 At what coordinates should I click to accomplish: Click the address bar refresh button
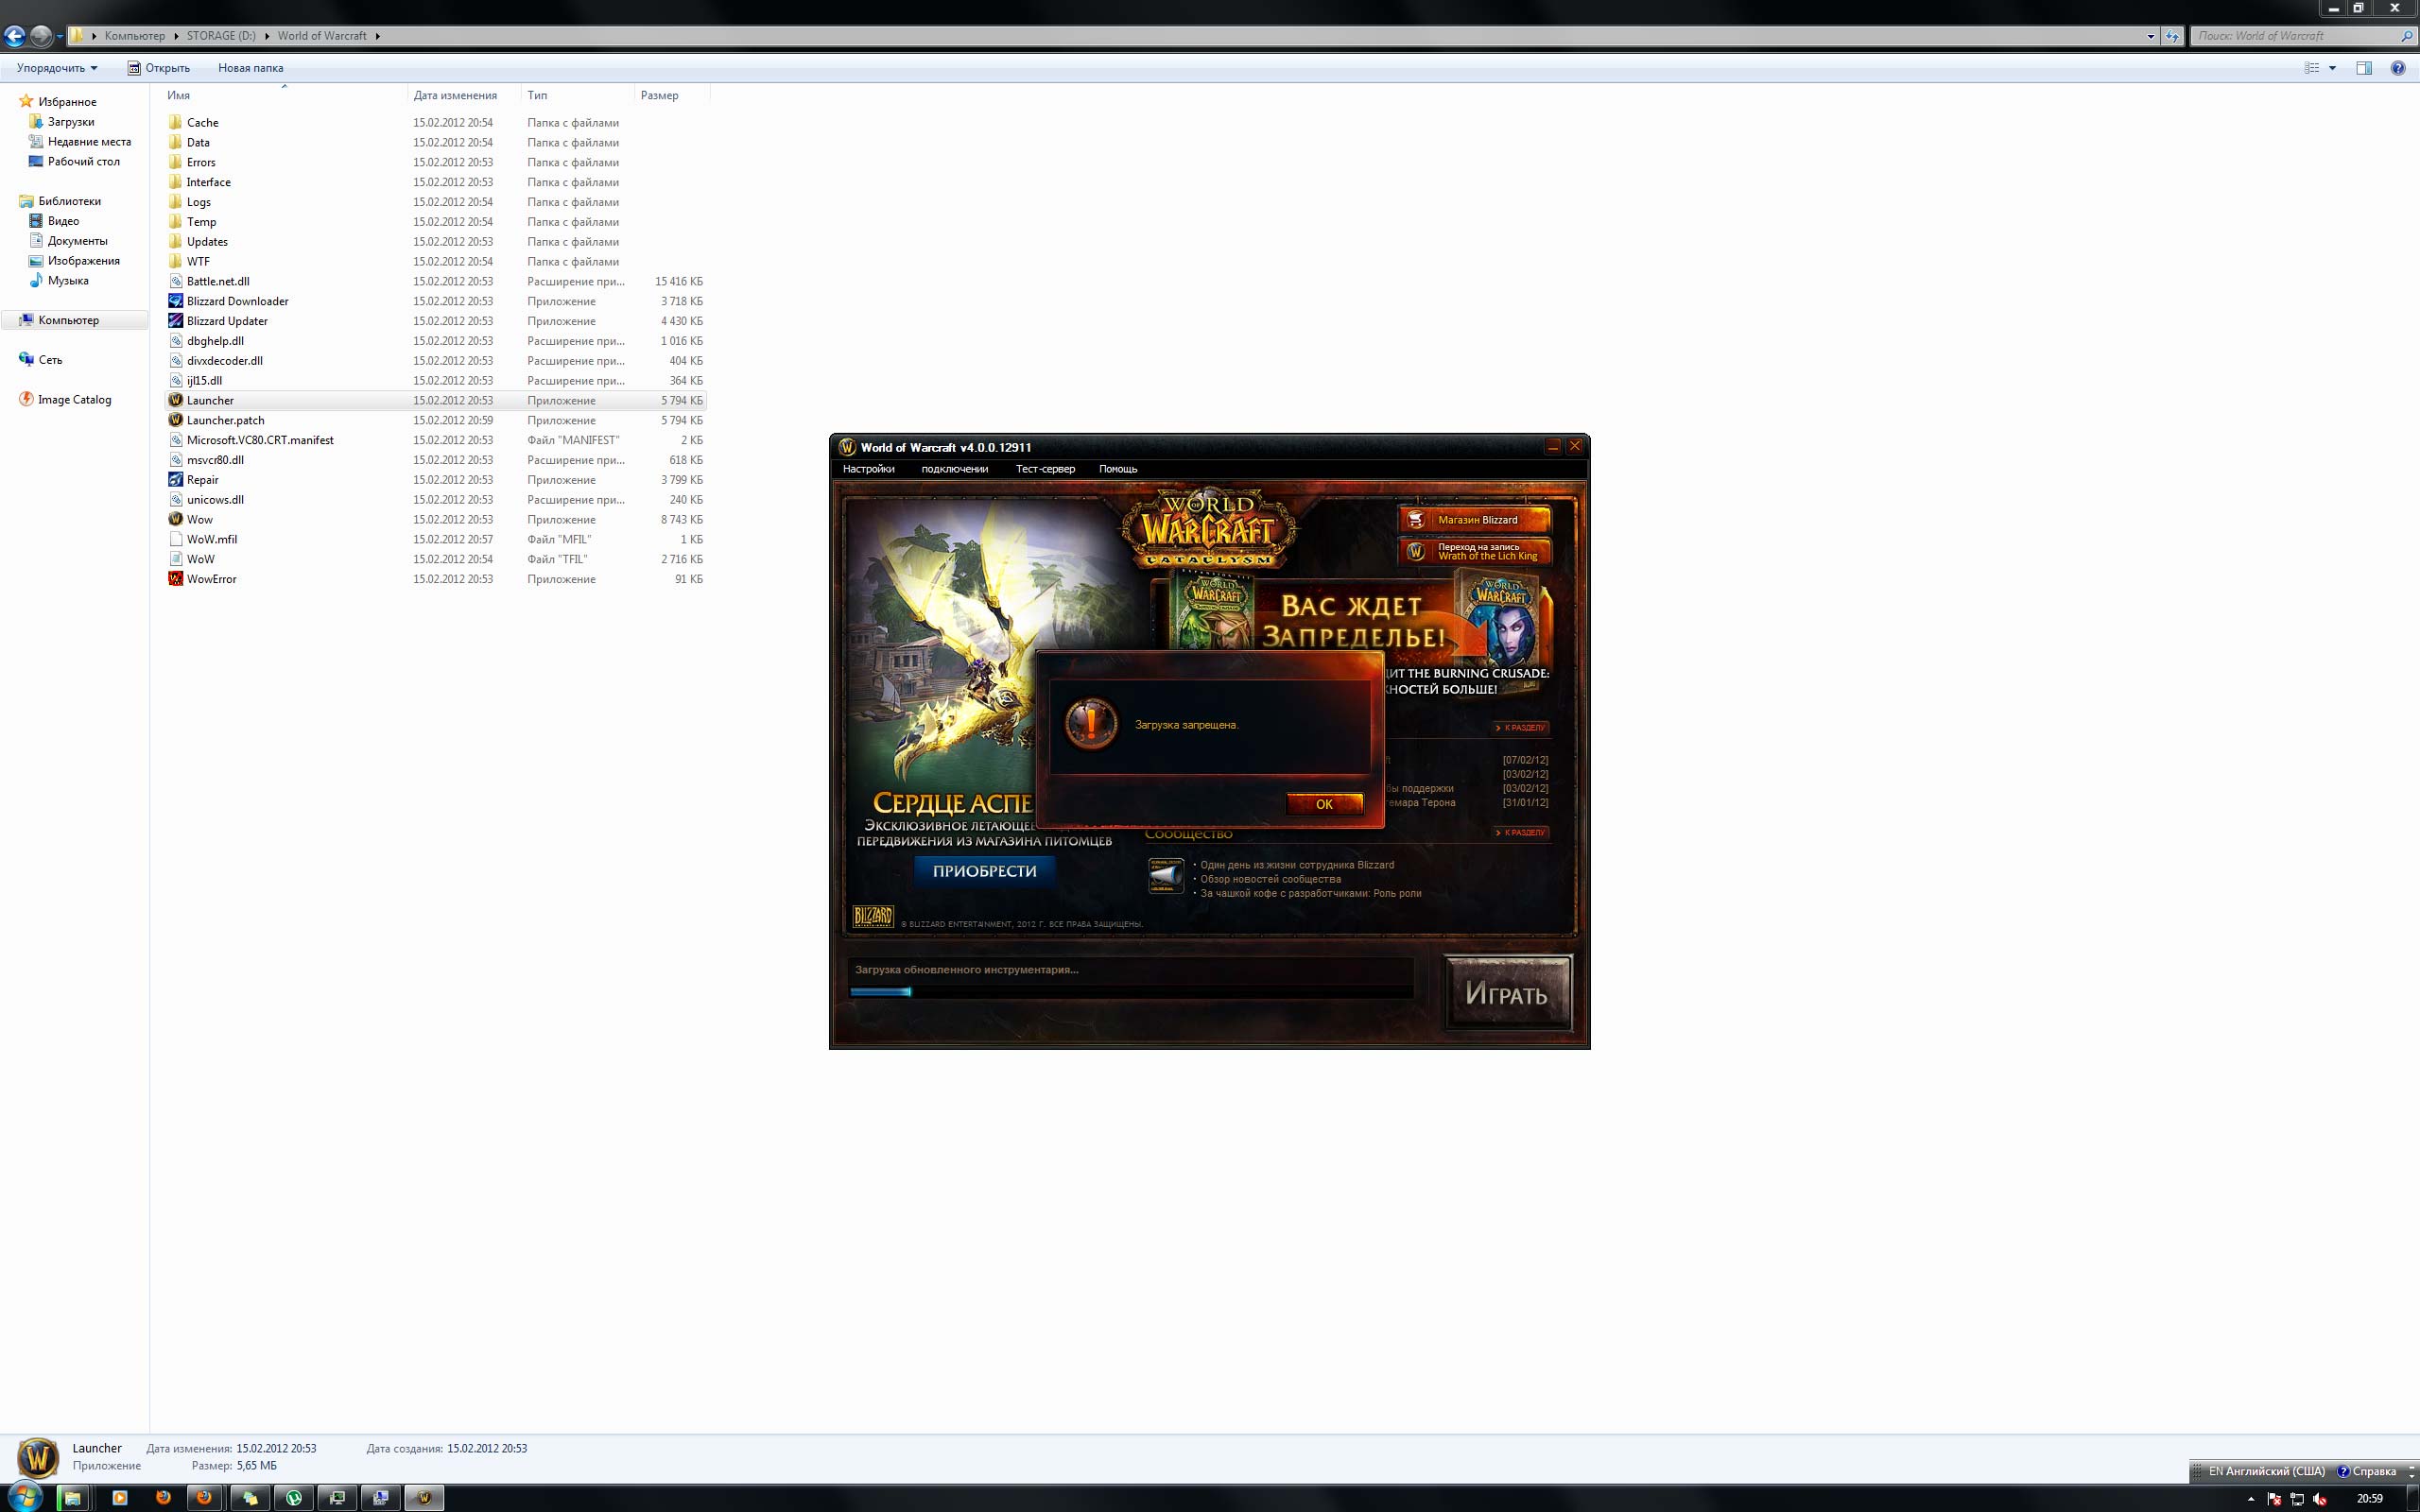click(2171, 36)
